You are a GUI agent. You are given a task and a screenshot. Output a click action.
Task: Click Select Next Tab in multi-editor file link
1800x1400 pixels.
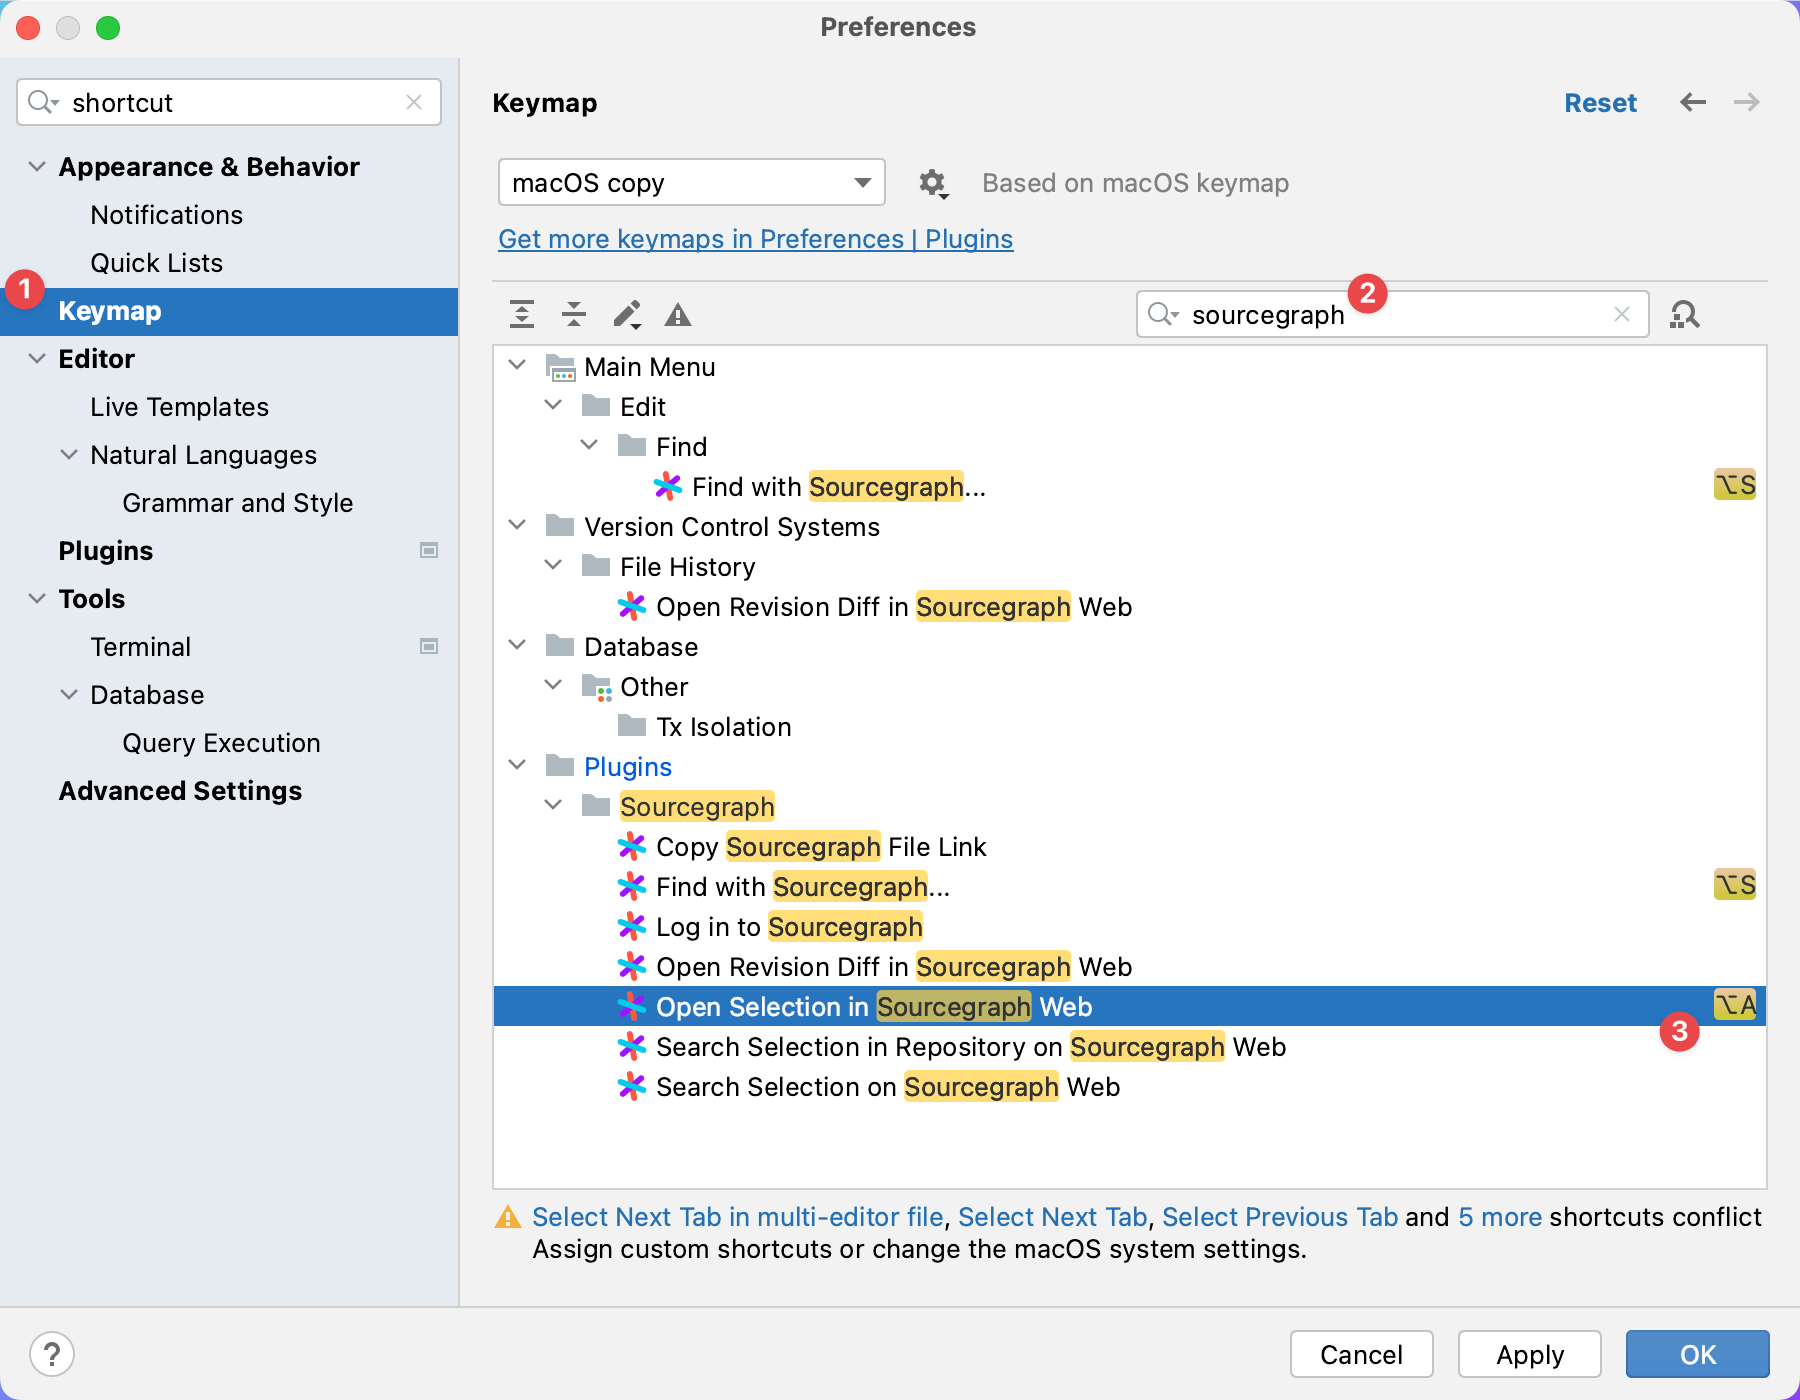click(x=737, y=1217)
